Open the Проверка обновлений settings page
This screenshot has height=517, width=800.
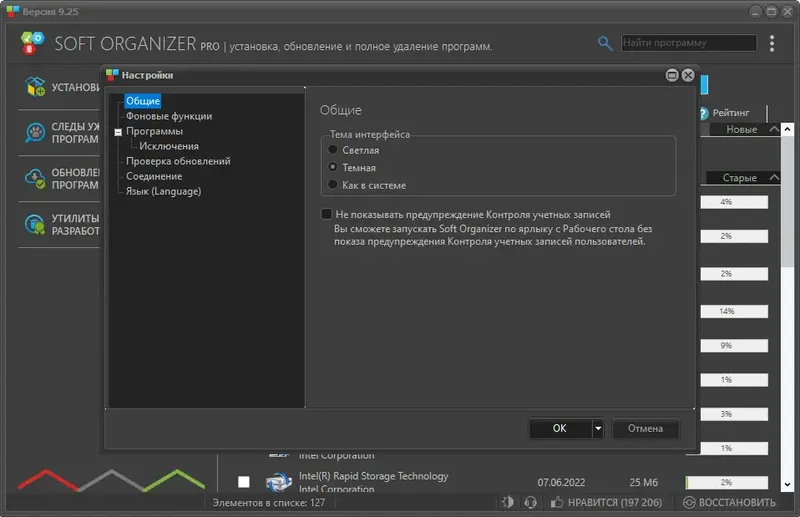(178, 161)
